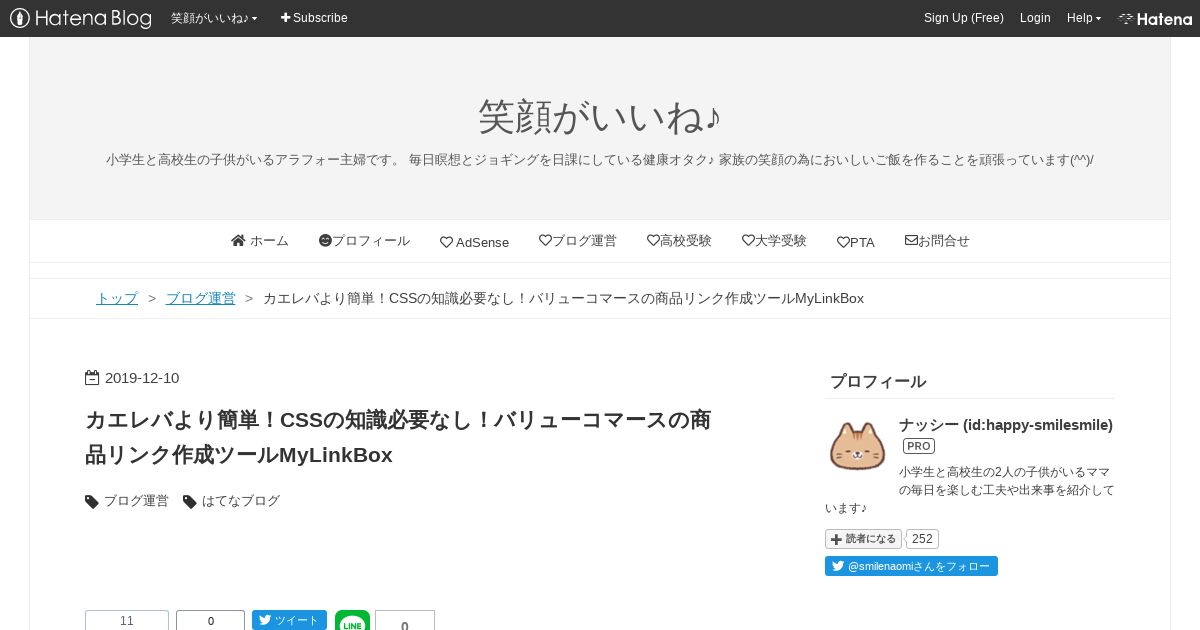Screen dimensions: 1200x630
Task: Click the 252 reader count
Action: (x=922, y=539)
